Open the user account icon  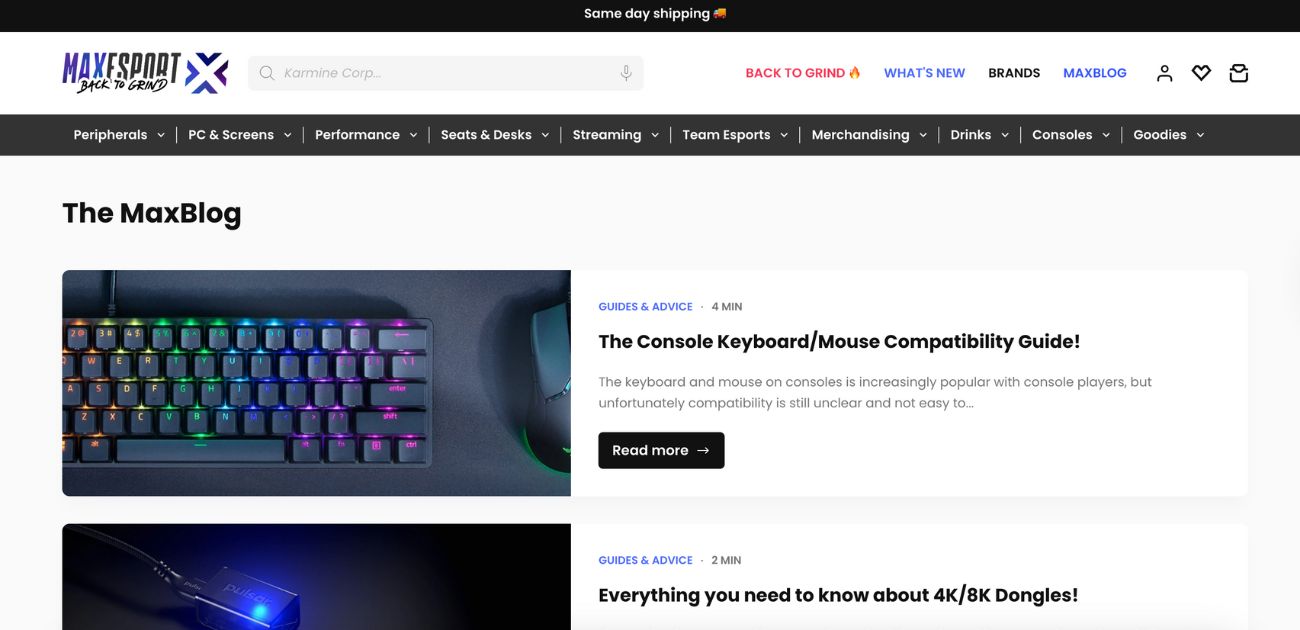tap(1164, 73)
